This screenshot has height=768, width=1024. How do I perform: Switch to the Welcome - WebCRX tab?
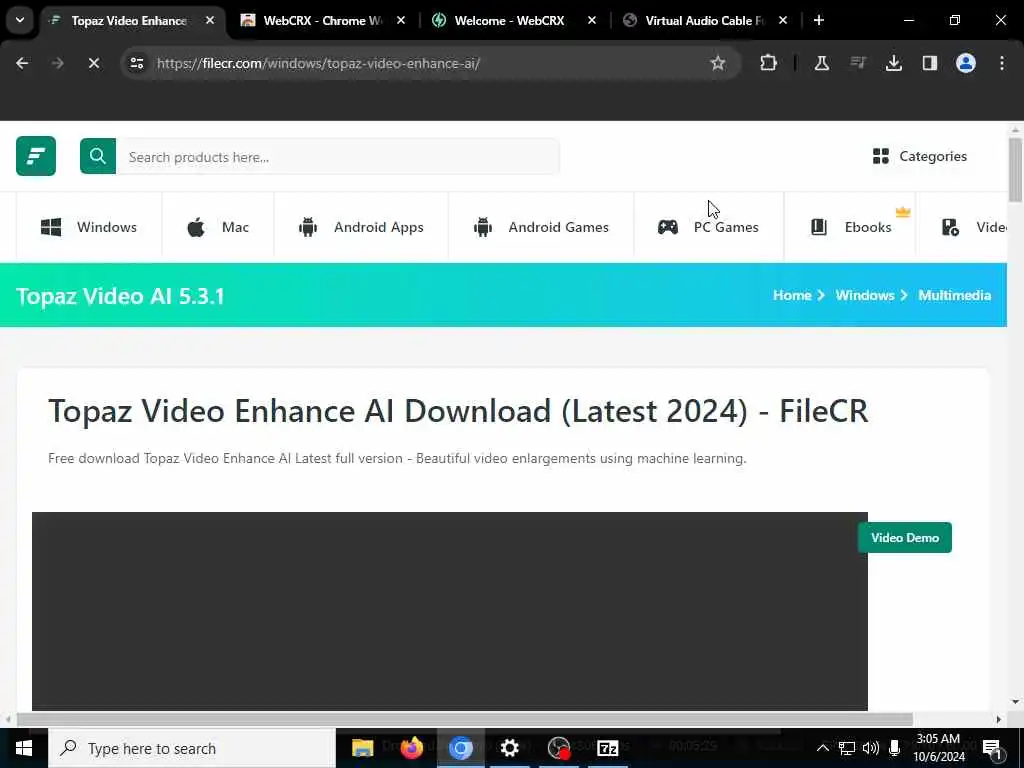(514, 20)
